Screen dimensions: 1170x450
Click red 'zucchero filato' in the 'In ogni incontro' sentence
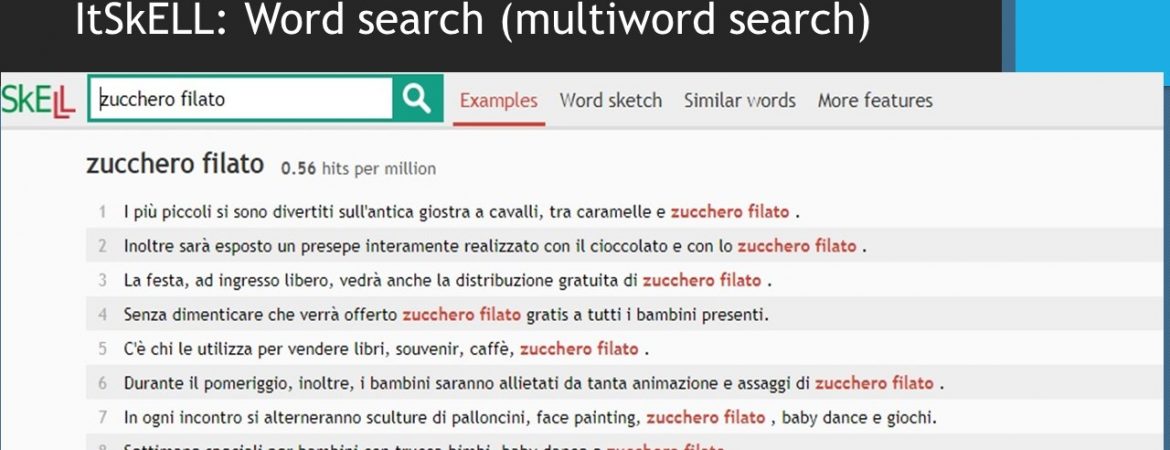pyautogui.click(x=705, y=417)
